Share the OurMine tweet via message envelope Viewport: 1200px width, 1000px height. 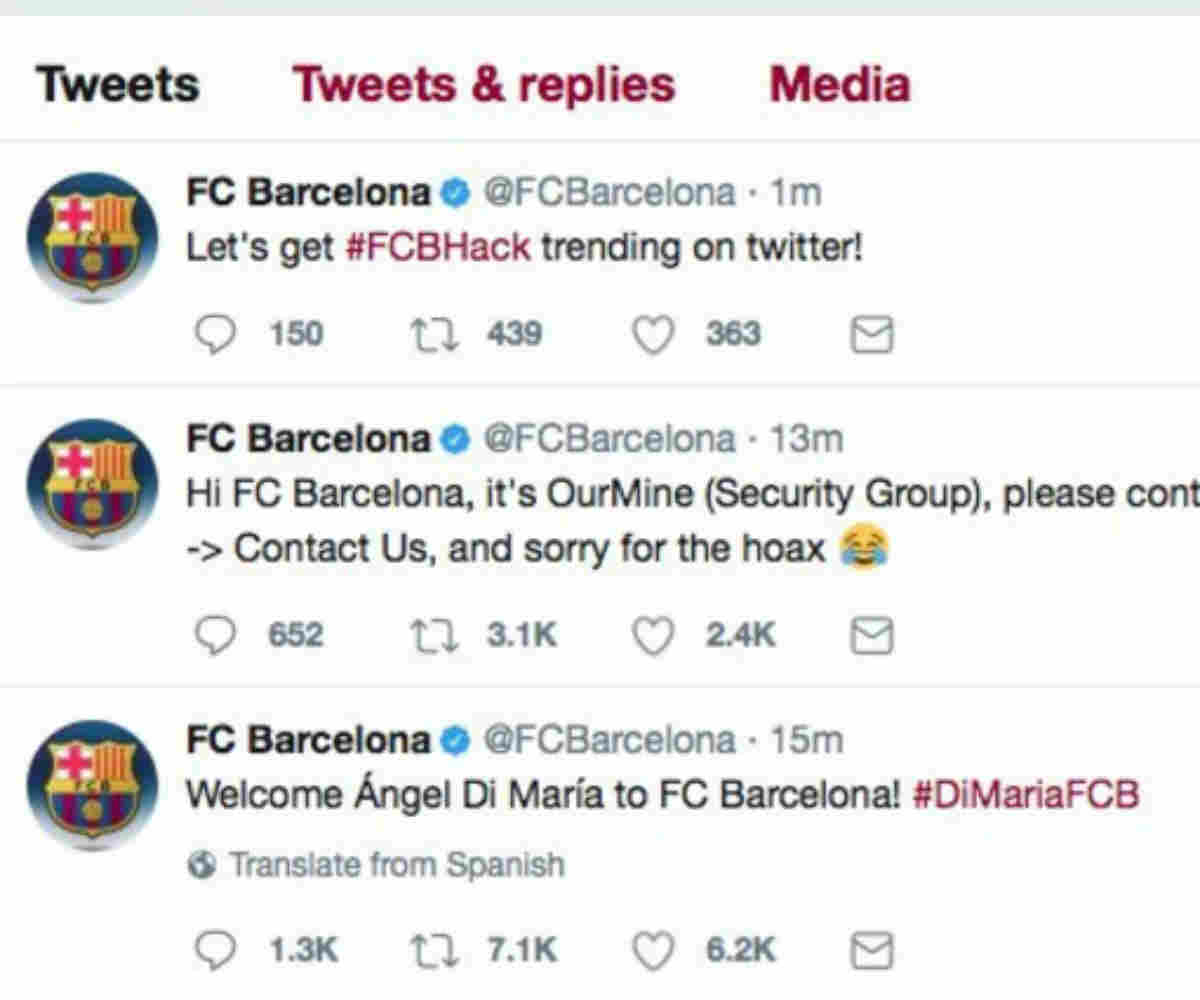point(871,637)
